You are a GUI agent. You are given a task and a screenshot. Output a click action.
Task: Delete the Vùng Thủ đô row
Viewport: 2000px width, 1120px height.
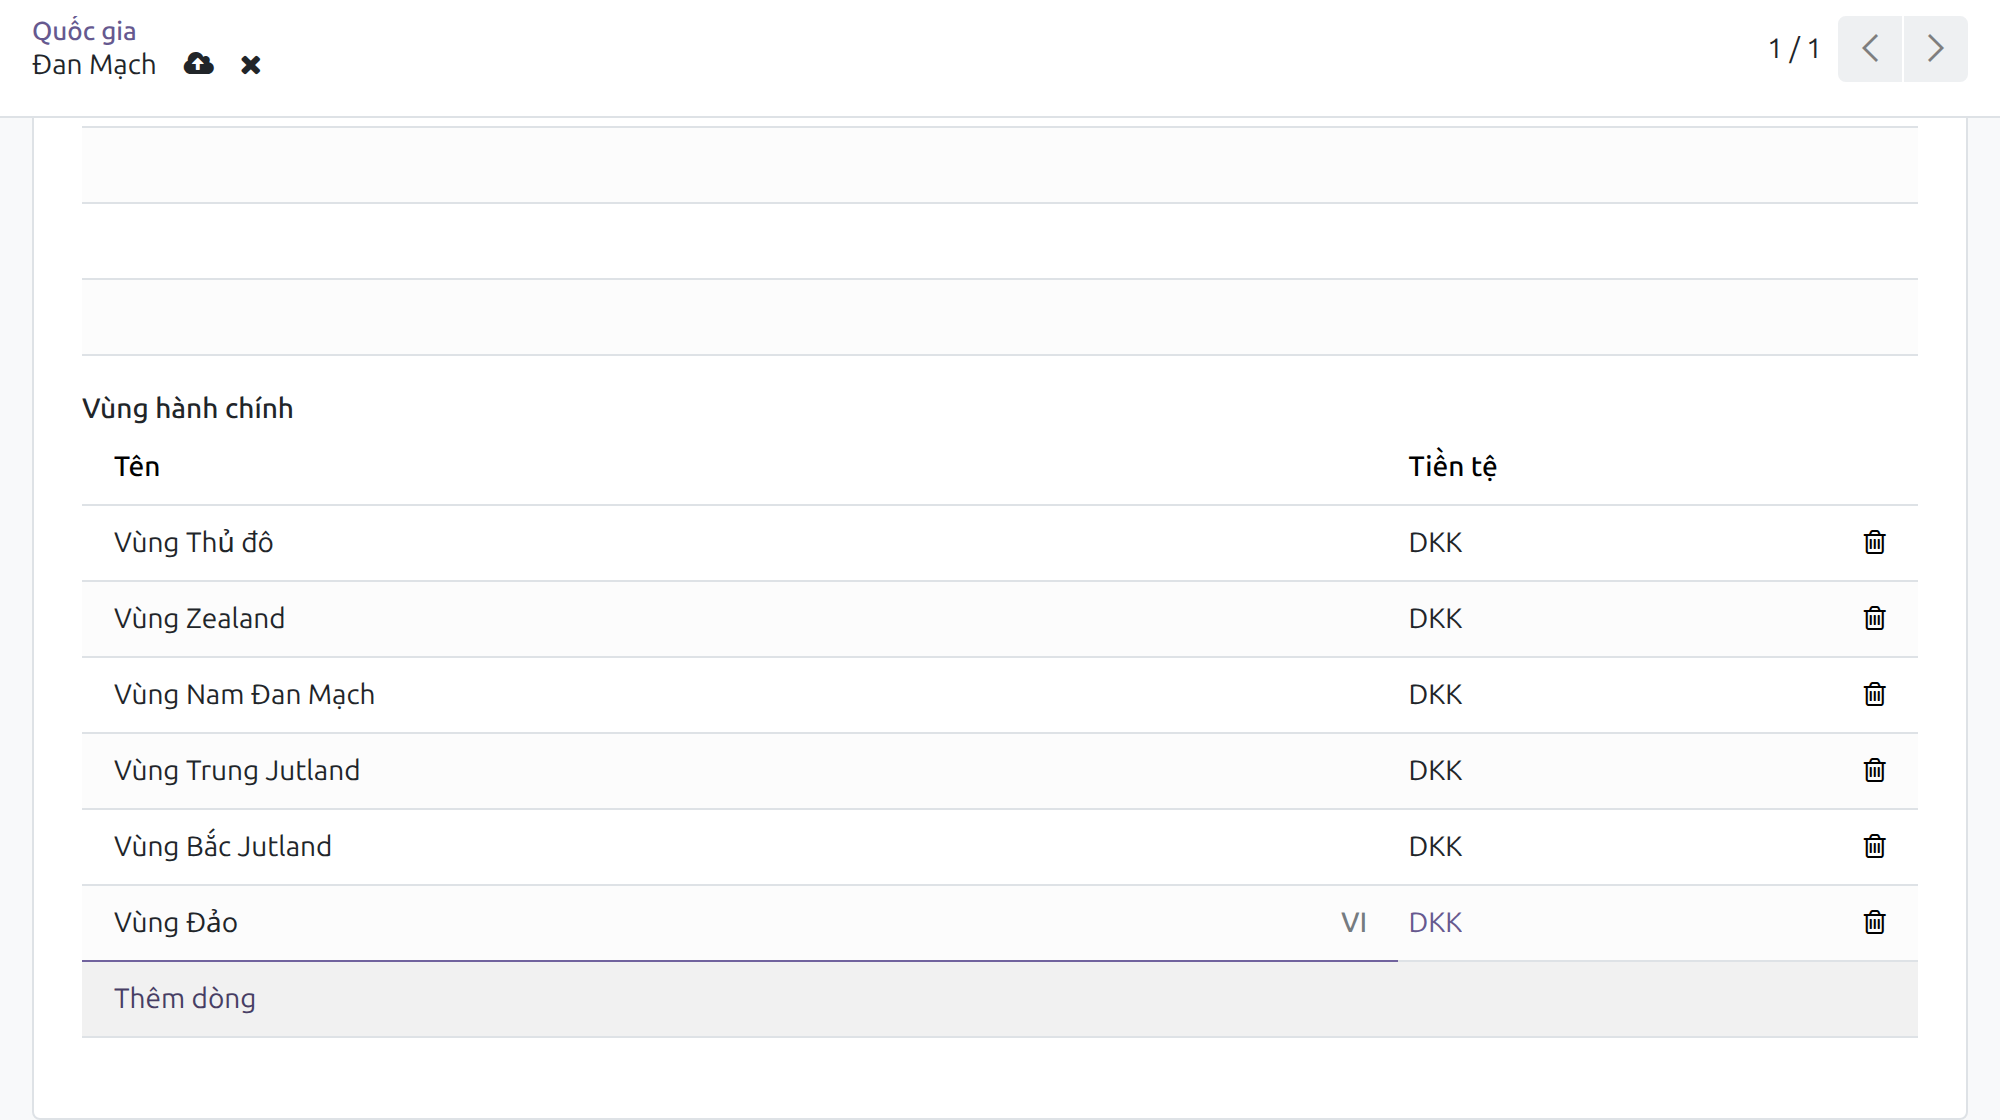click(x=1875, y=542)
